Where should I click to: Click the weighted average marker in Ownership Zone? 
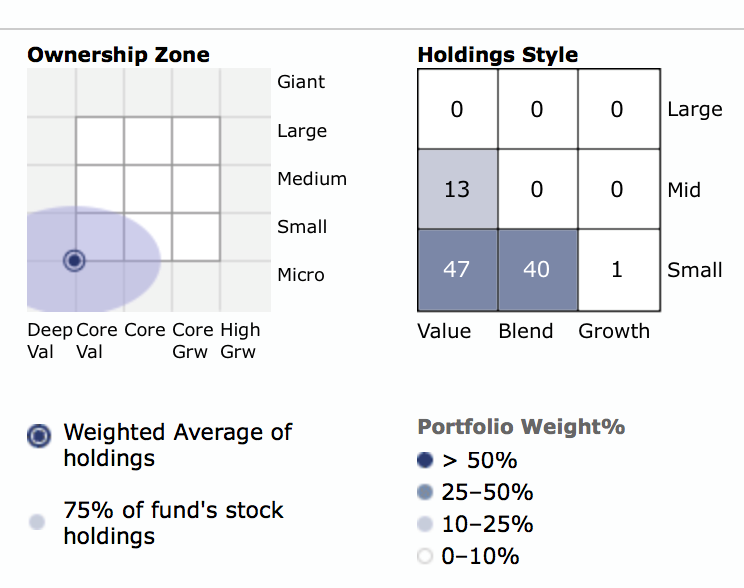point(73,261)
